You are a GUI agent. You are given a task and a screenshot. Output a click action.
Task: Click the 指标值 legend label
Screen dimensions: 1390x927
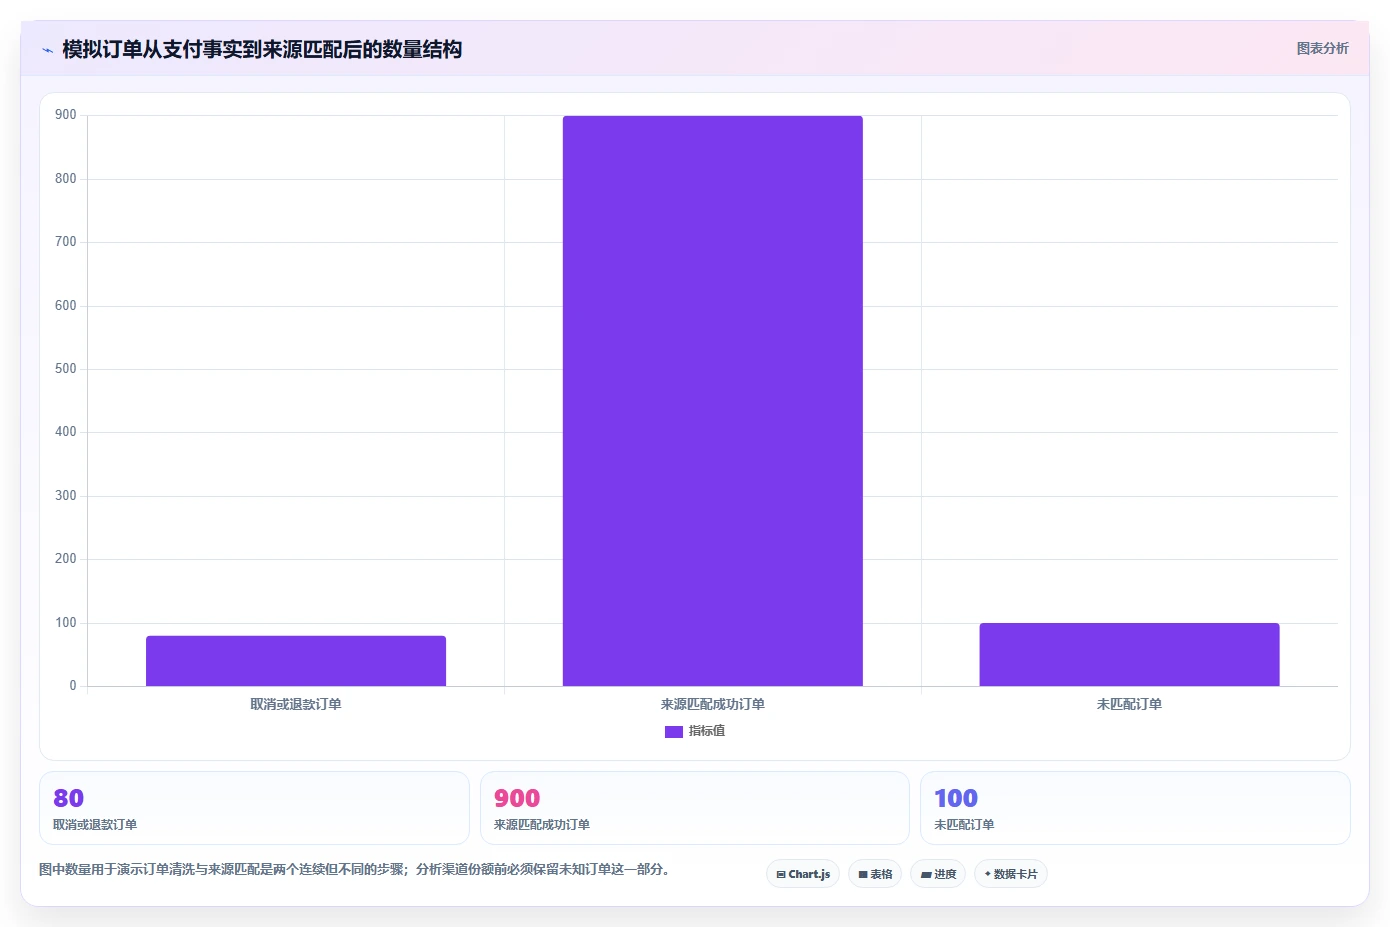707,732
